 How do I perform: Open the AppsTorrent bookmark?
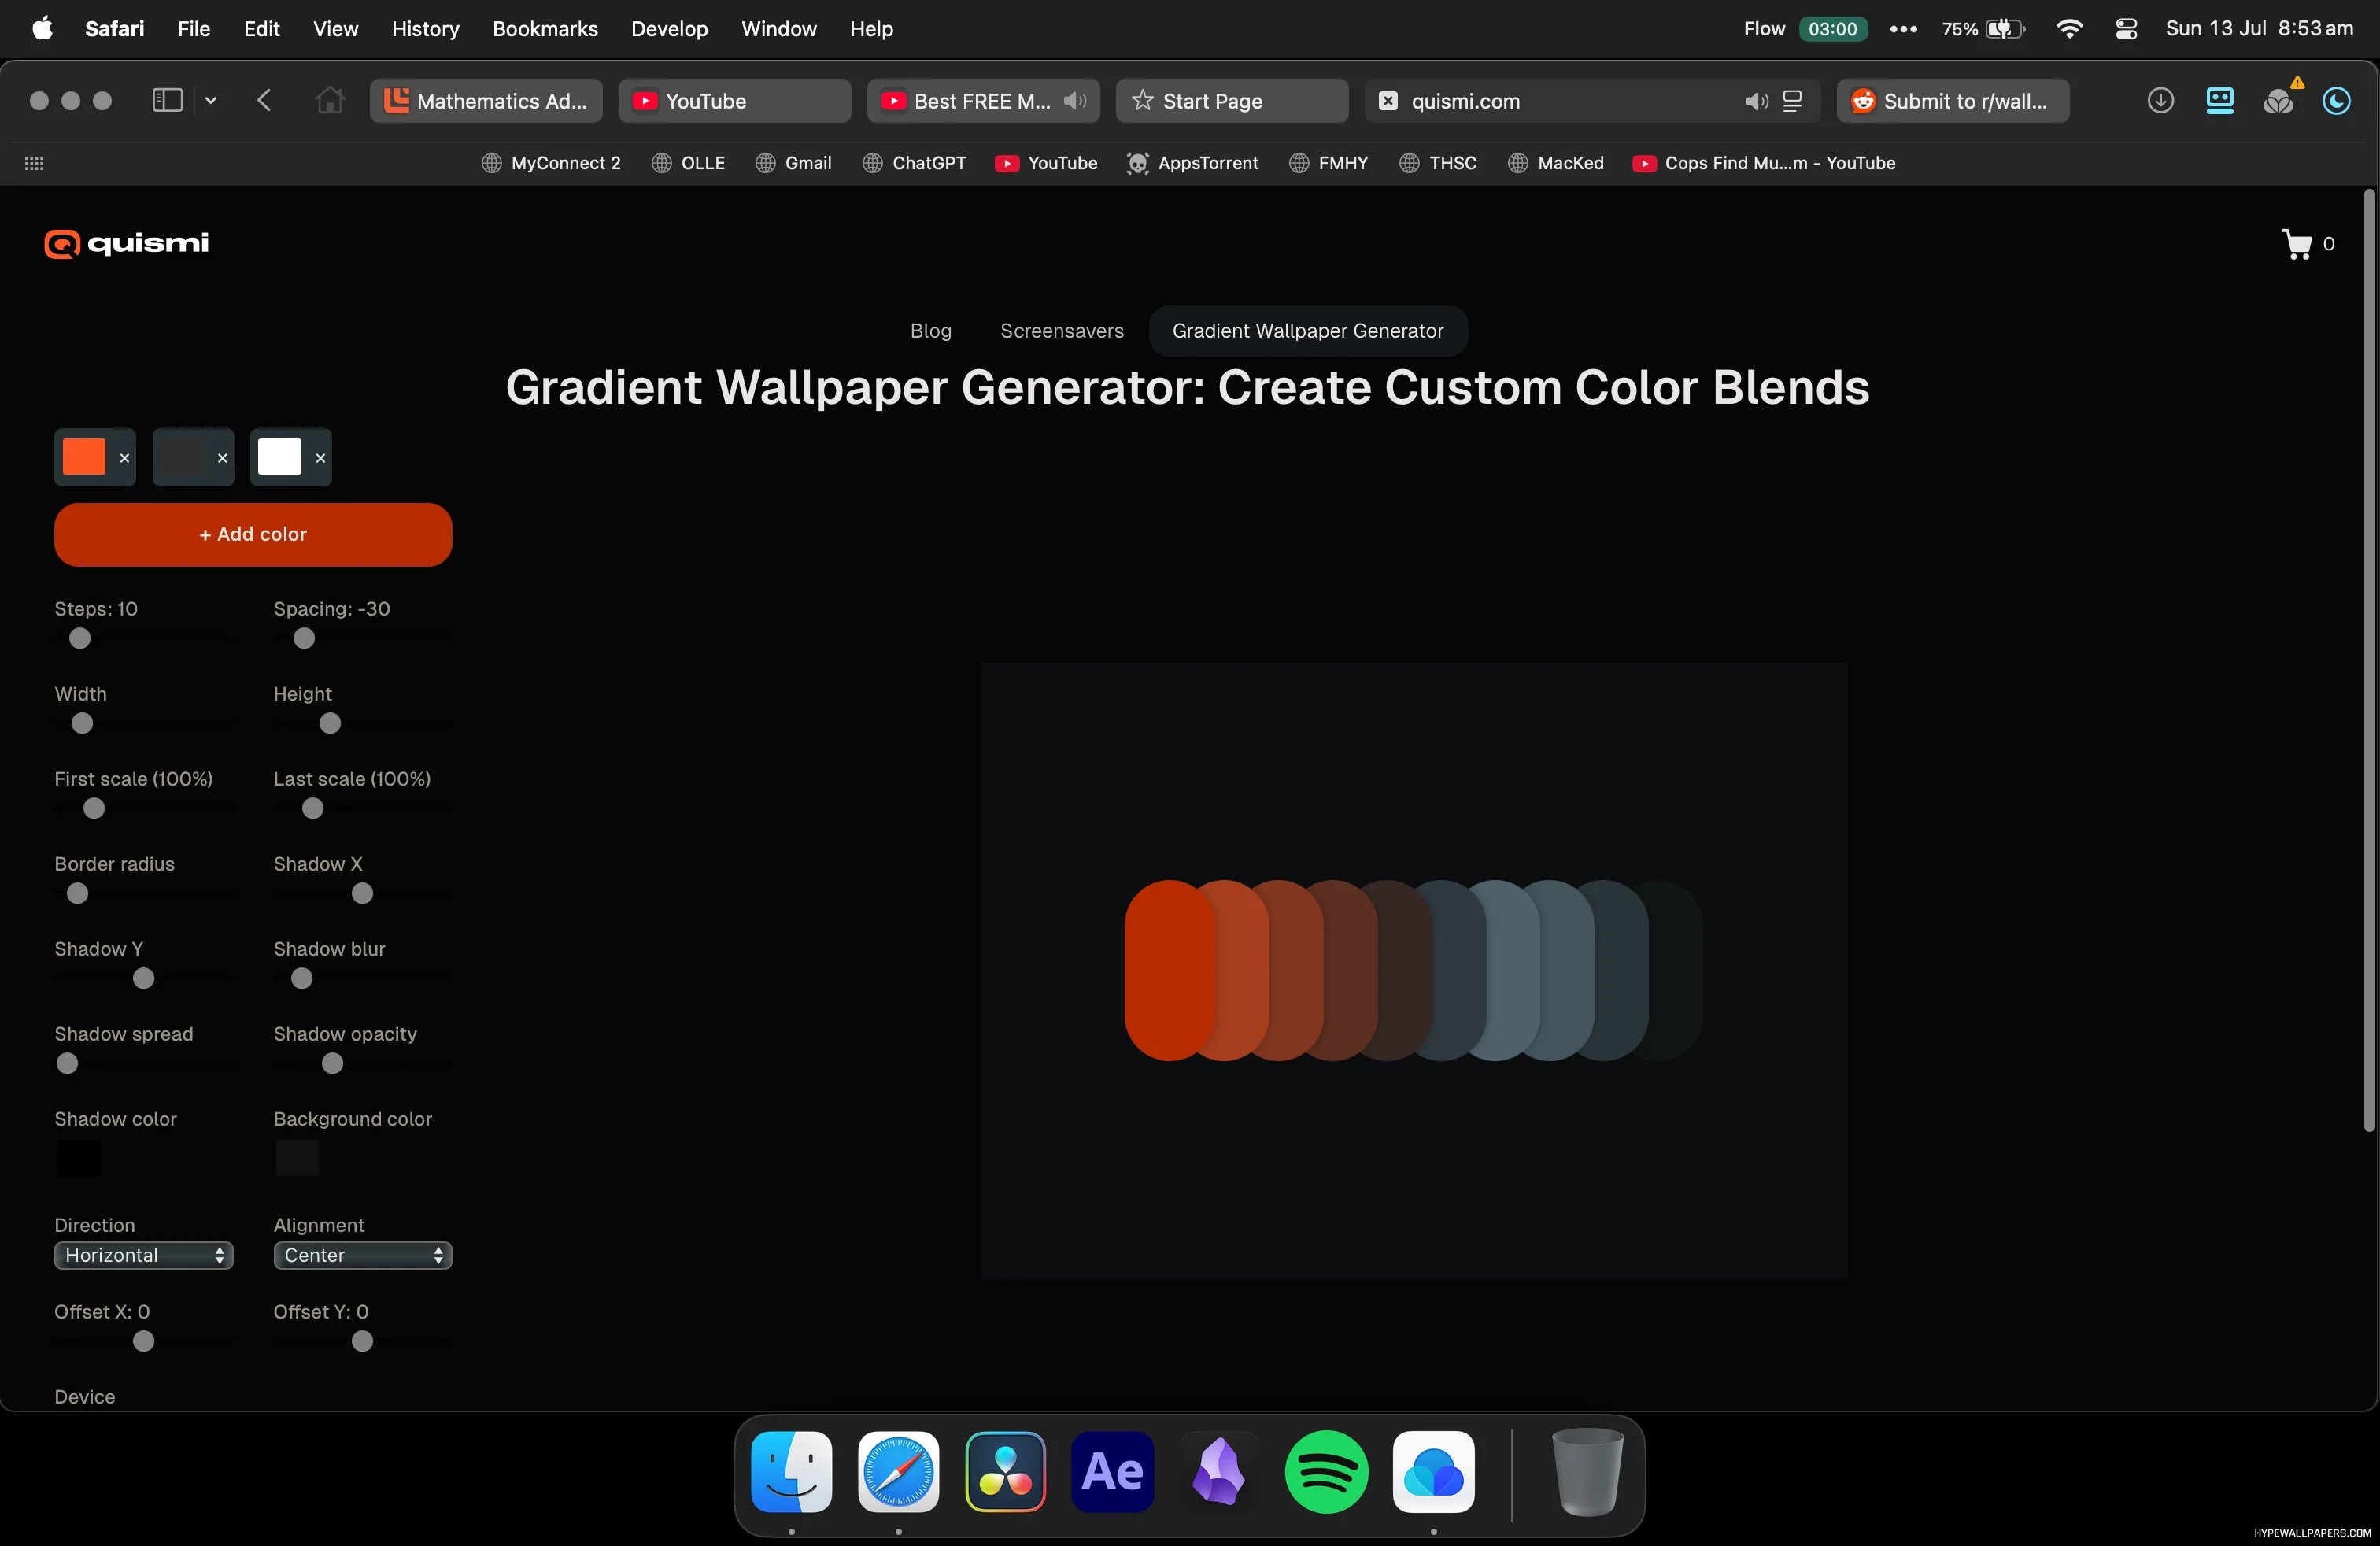click(x=1193, y=163)
